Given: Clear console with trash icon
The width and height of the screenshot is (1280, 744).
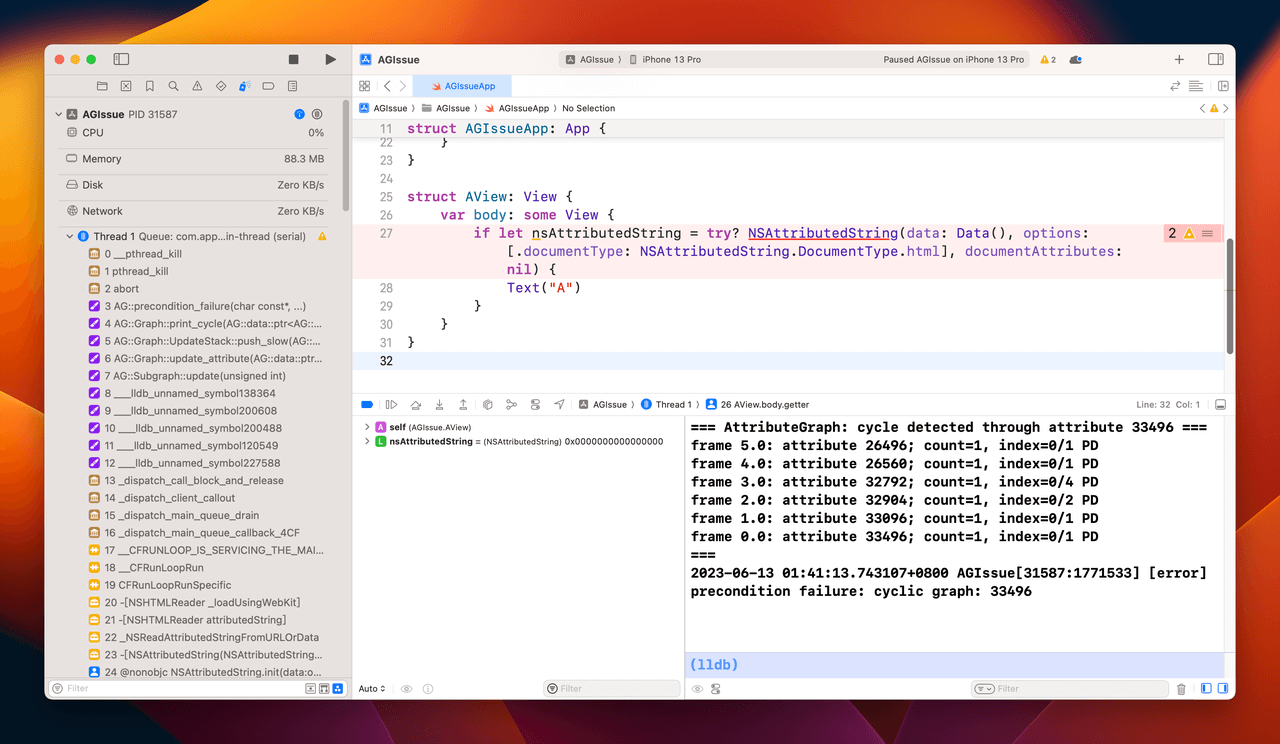Looking at the screenshot, I should click(x=1181, y=689).
